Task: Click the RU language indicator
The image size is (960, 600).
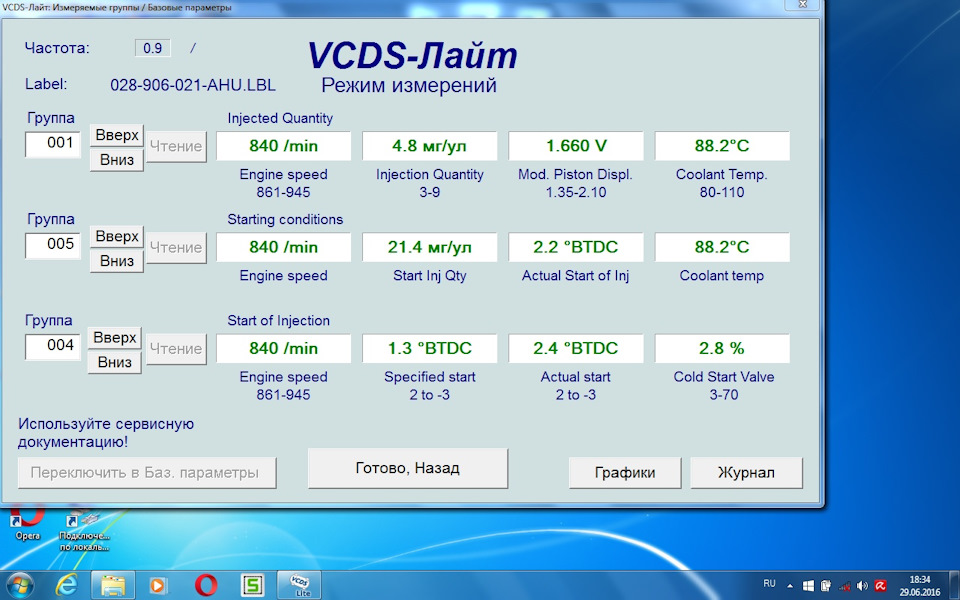Action: tap(770, 583)
